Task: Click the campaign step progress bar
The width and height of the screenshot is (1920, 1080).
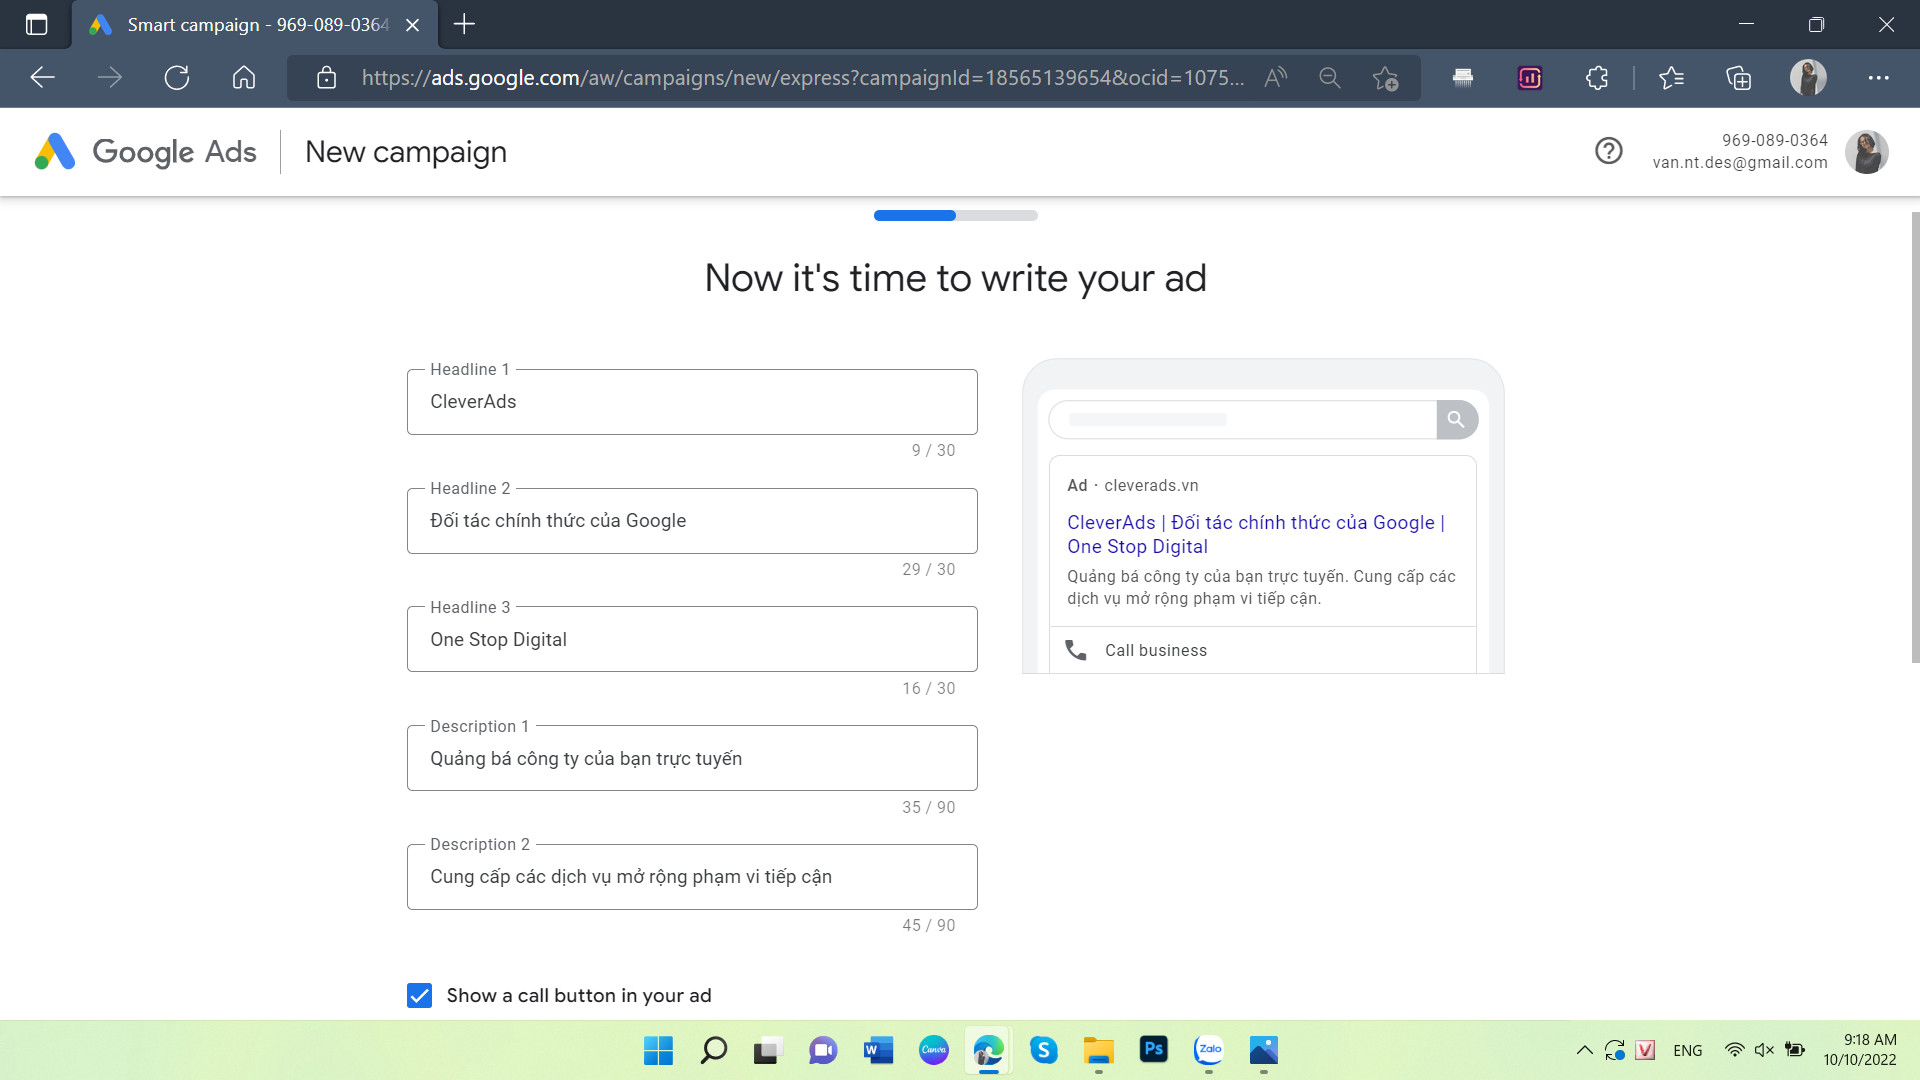Action: (x=956, y=215)
